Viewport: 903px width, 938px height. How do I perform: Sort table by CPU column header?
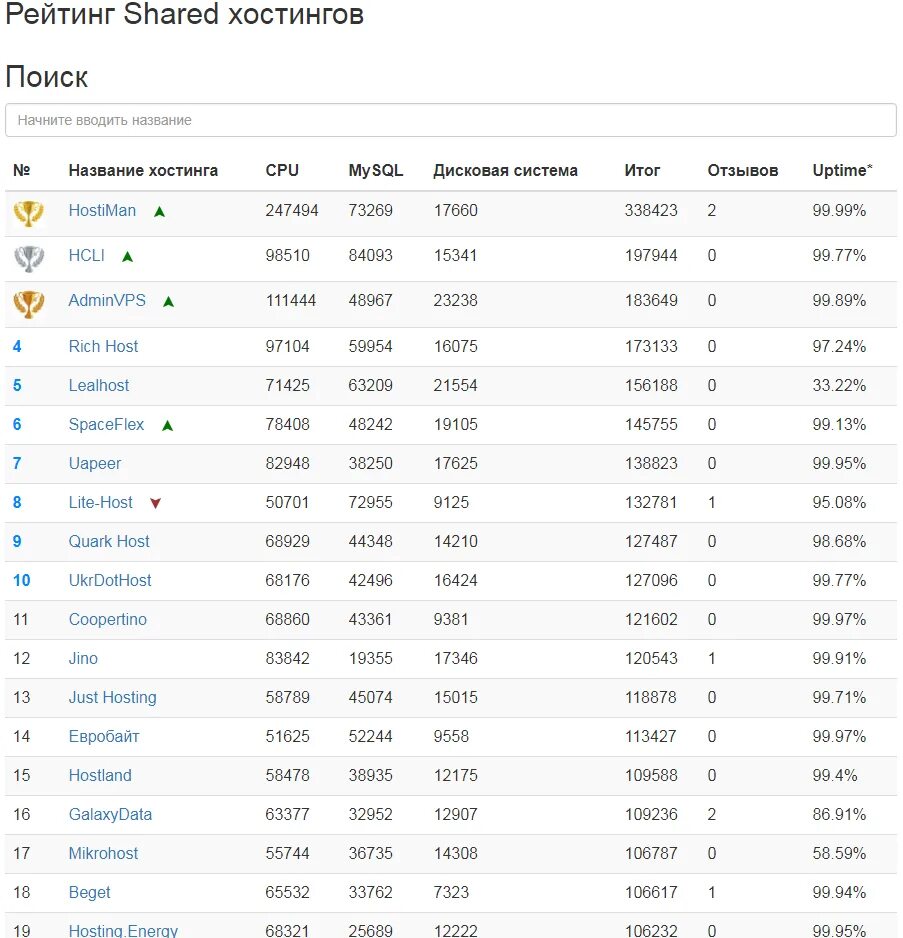(x=282, y=170)
